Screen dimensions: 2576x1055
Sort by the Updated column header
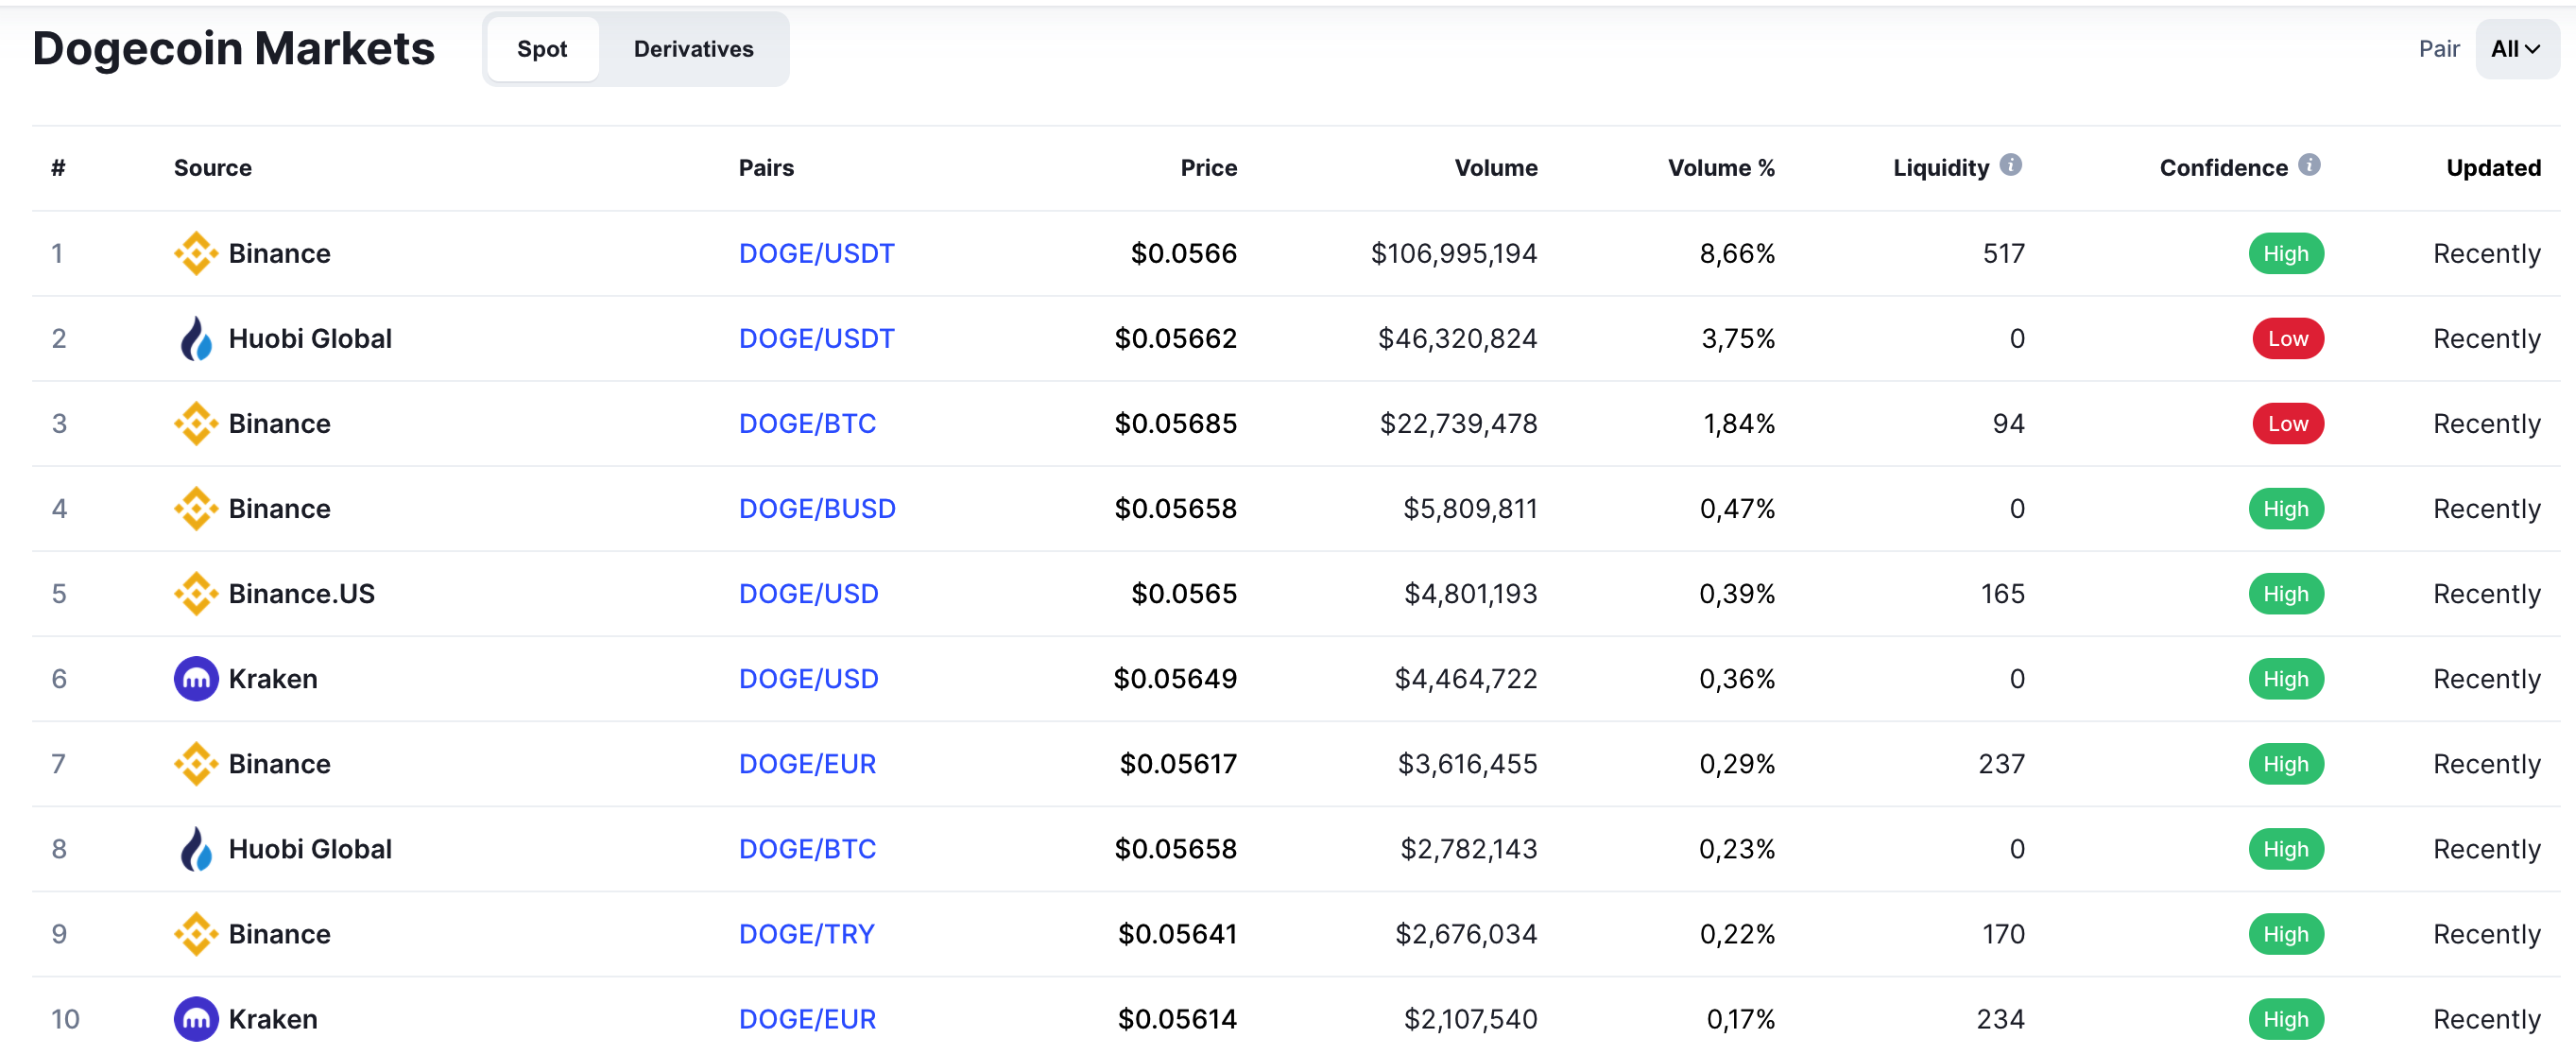(x=2493, y=167)
